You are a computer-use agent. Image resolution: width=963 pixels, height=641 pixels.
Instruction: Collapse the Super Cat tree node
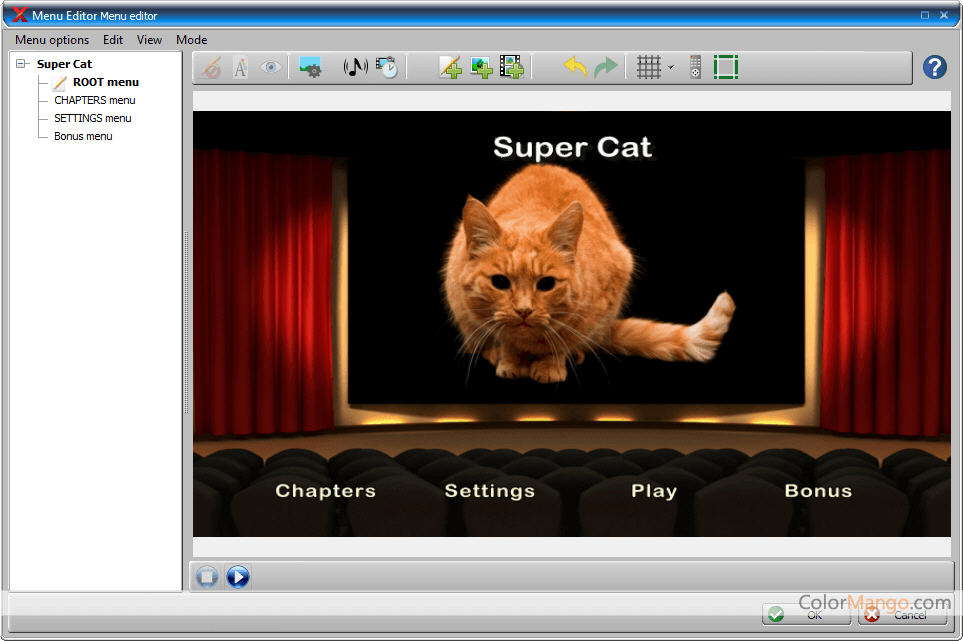[22, 64]
